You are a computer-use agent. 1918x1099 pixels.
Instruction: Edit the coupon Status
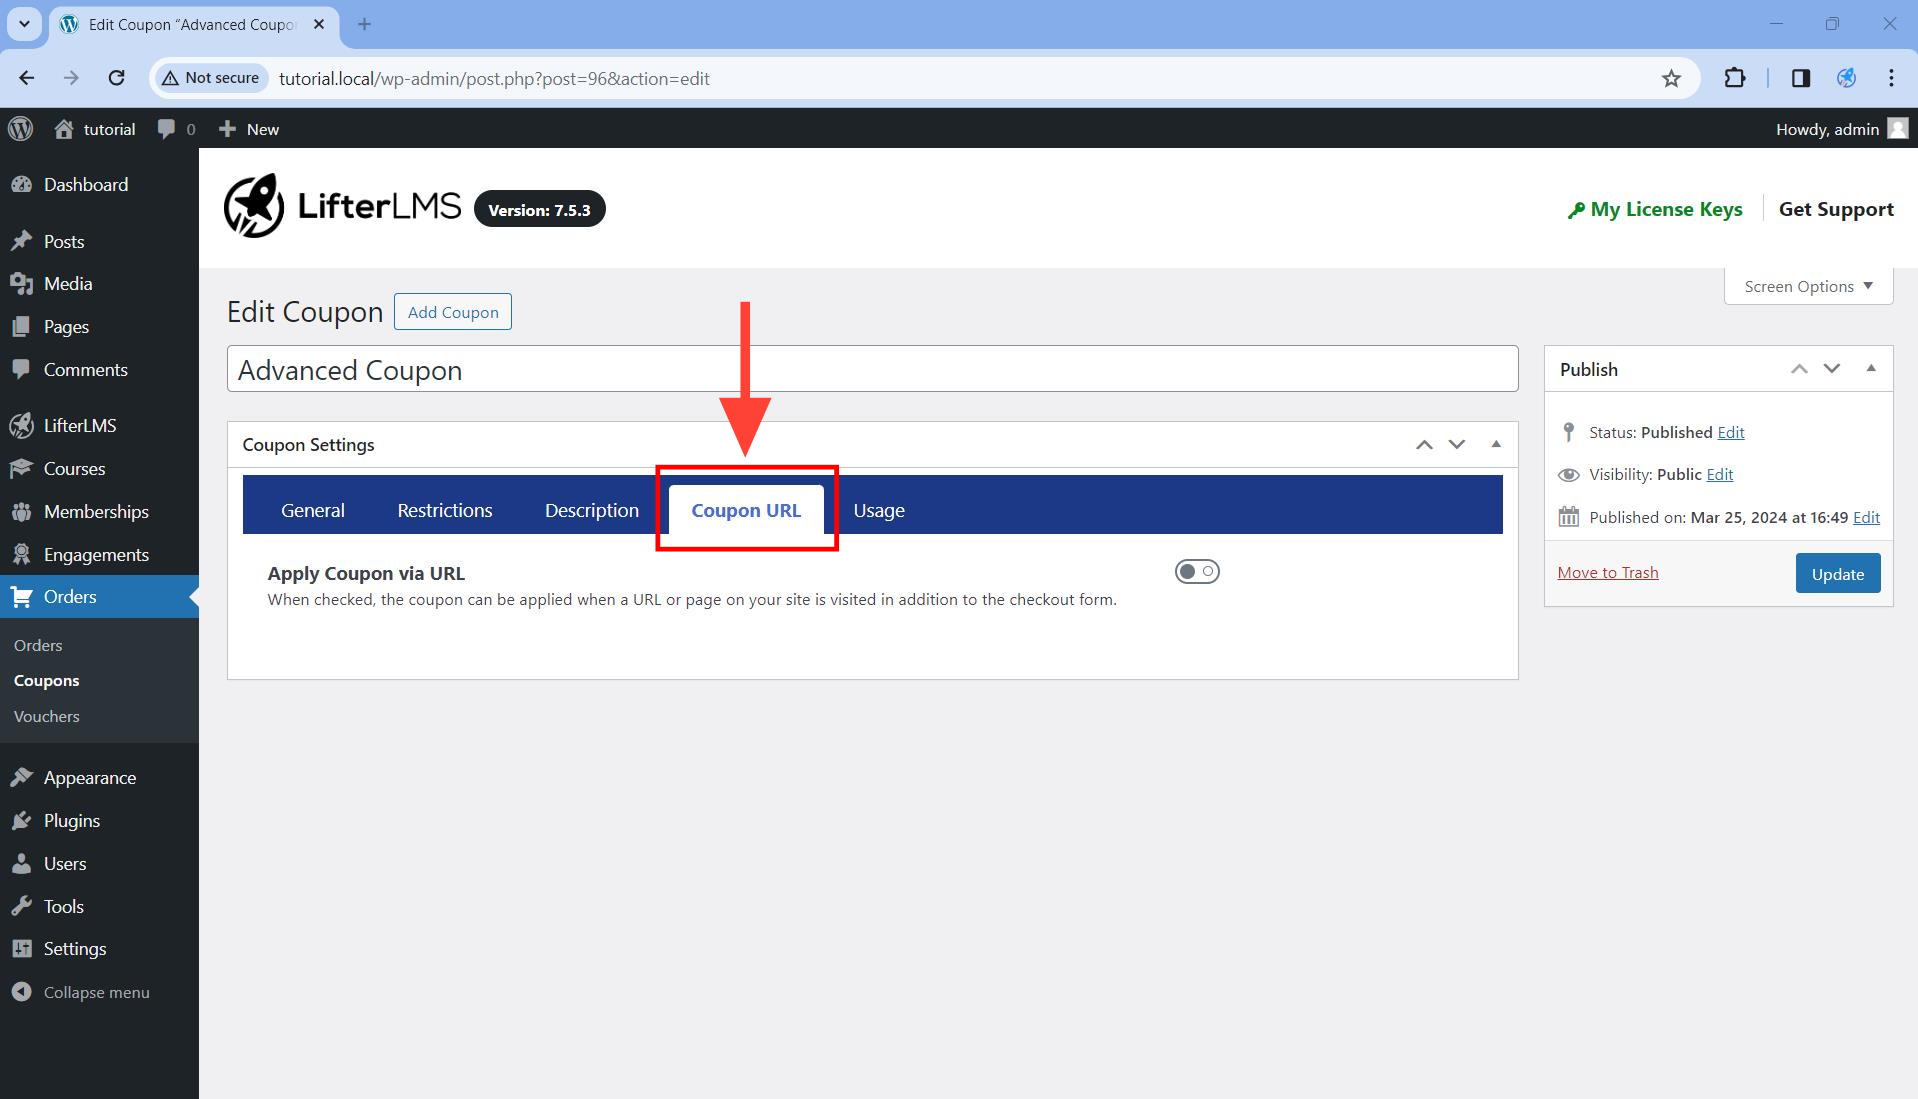point(1731,432)
